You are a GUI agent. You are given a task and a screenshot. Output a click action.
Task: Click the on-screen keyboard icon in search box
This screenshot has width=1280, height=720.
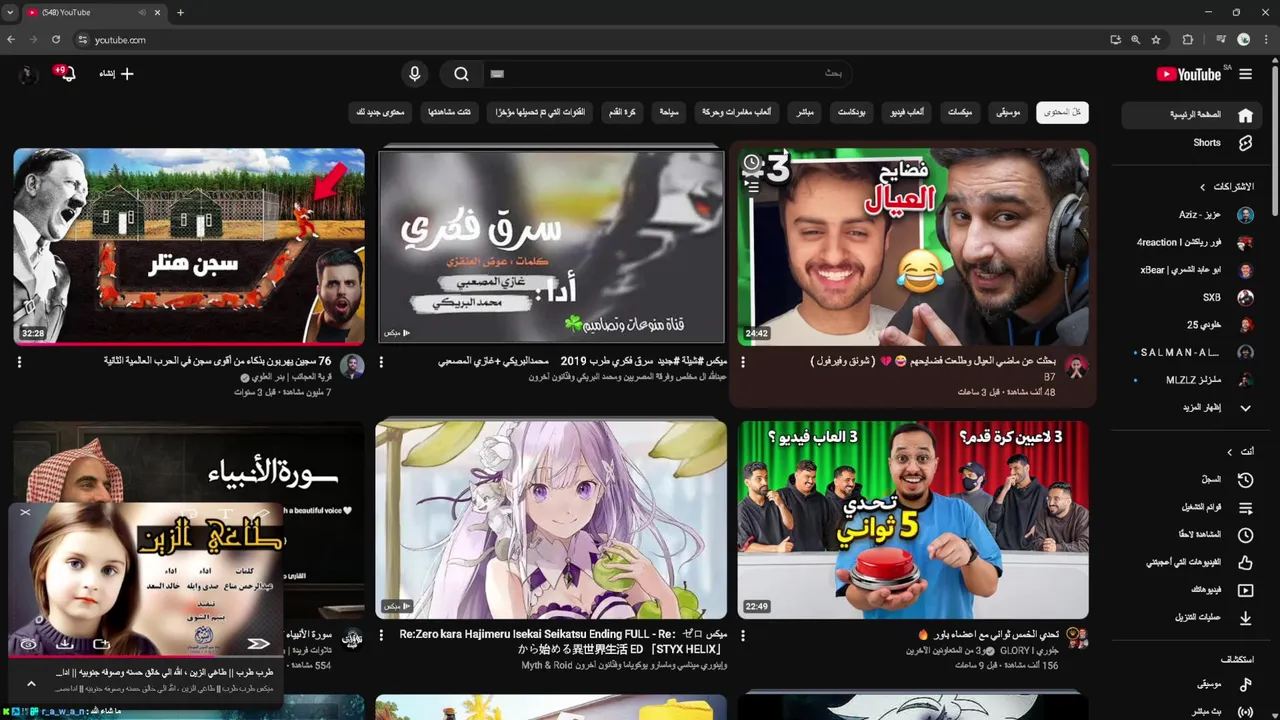(497, 74)
